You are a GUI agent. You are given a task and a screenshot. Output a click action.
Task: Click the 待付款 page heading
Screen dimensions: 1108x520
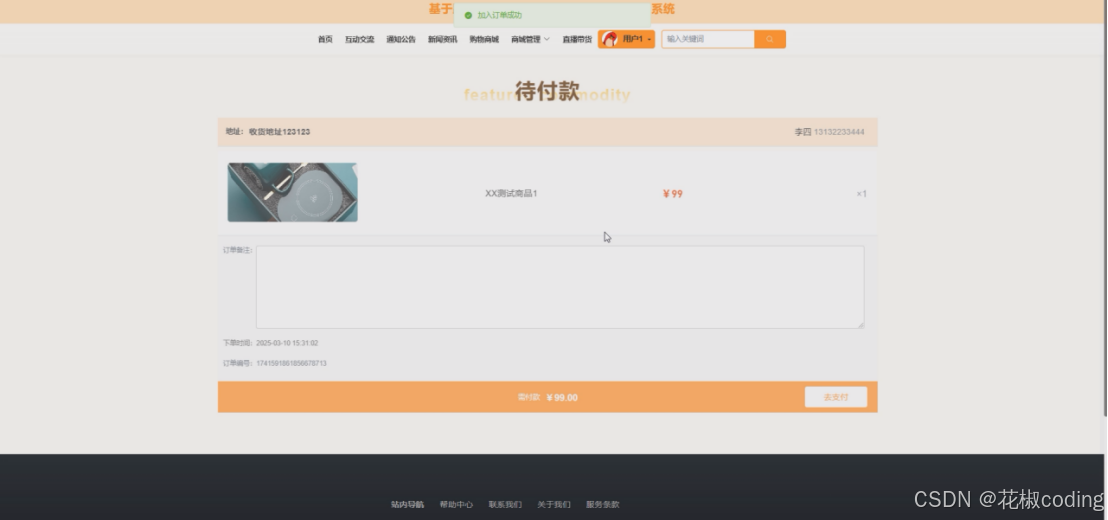[548, 91]
